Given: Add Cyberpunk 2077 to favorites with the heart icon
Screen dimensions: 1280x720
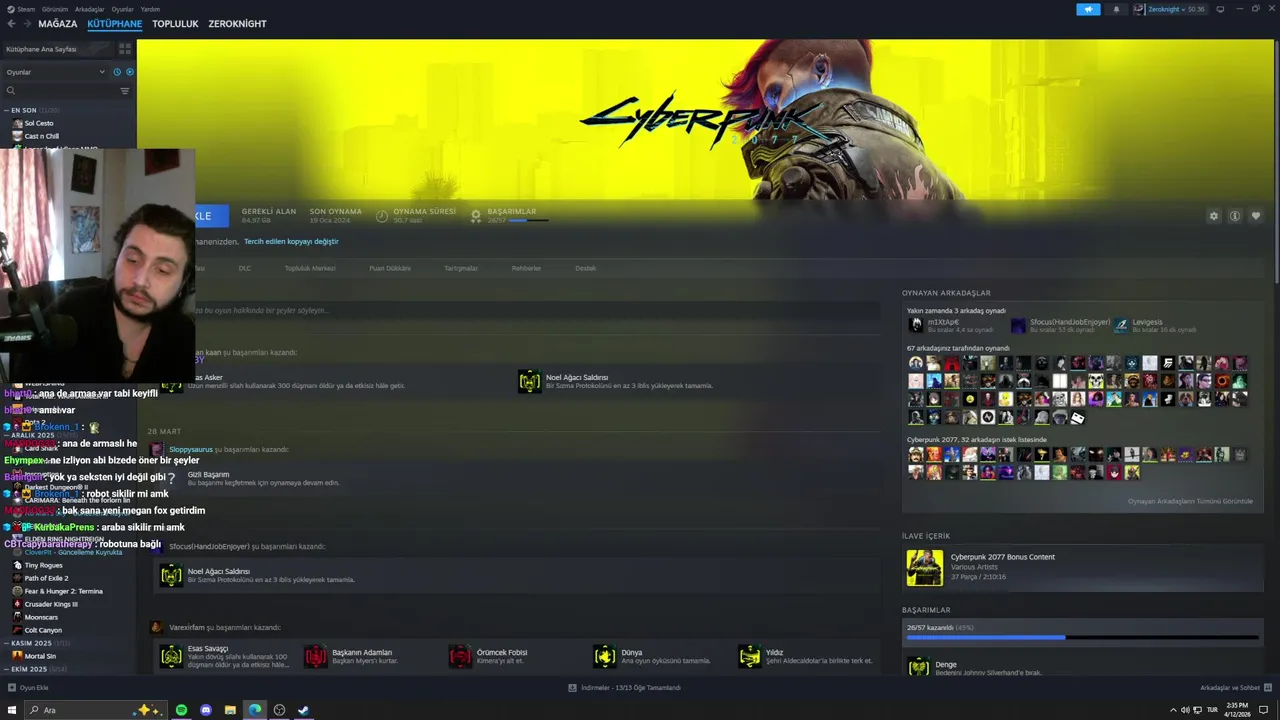Looking at the screenshot, I should 1256,216.
